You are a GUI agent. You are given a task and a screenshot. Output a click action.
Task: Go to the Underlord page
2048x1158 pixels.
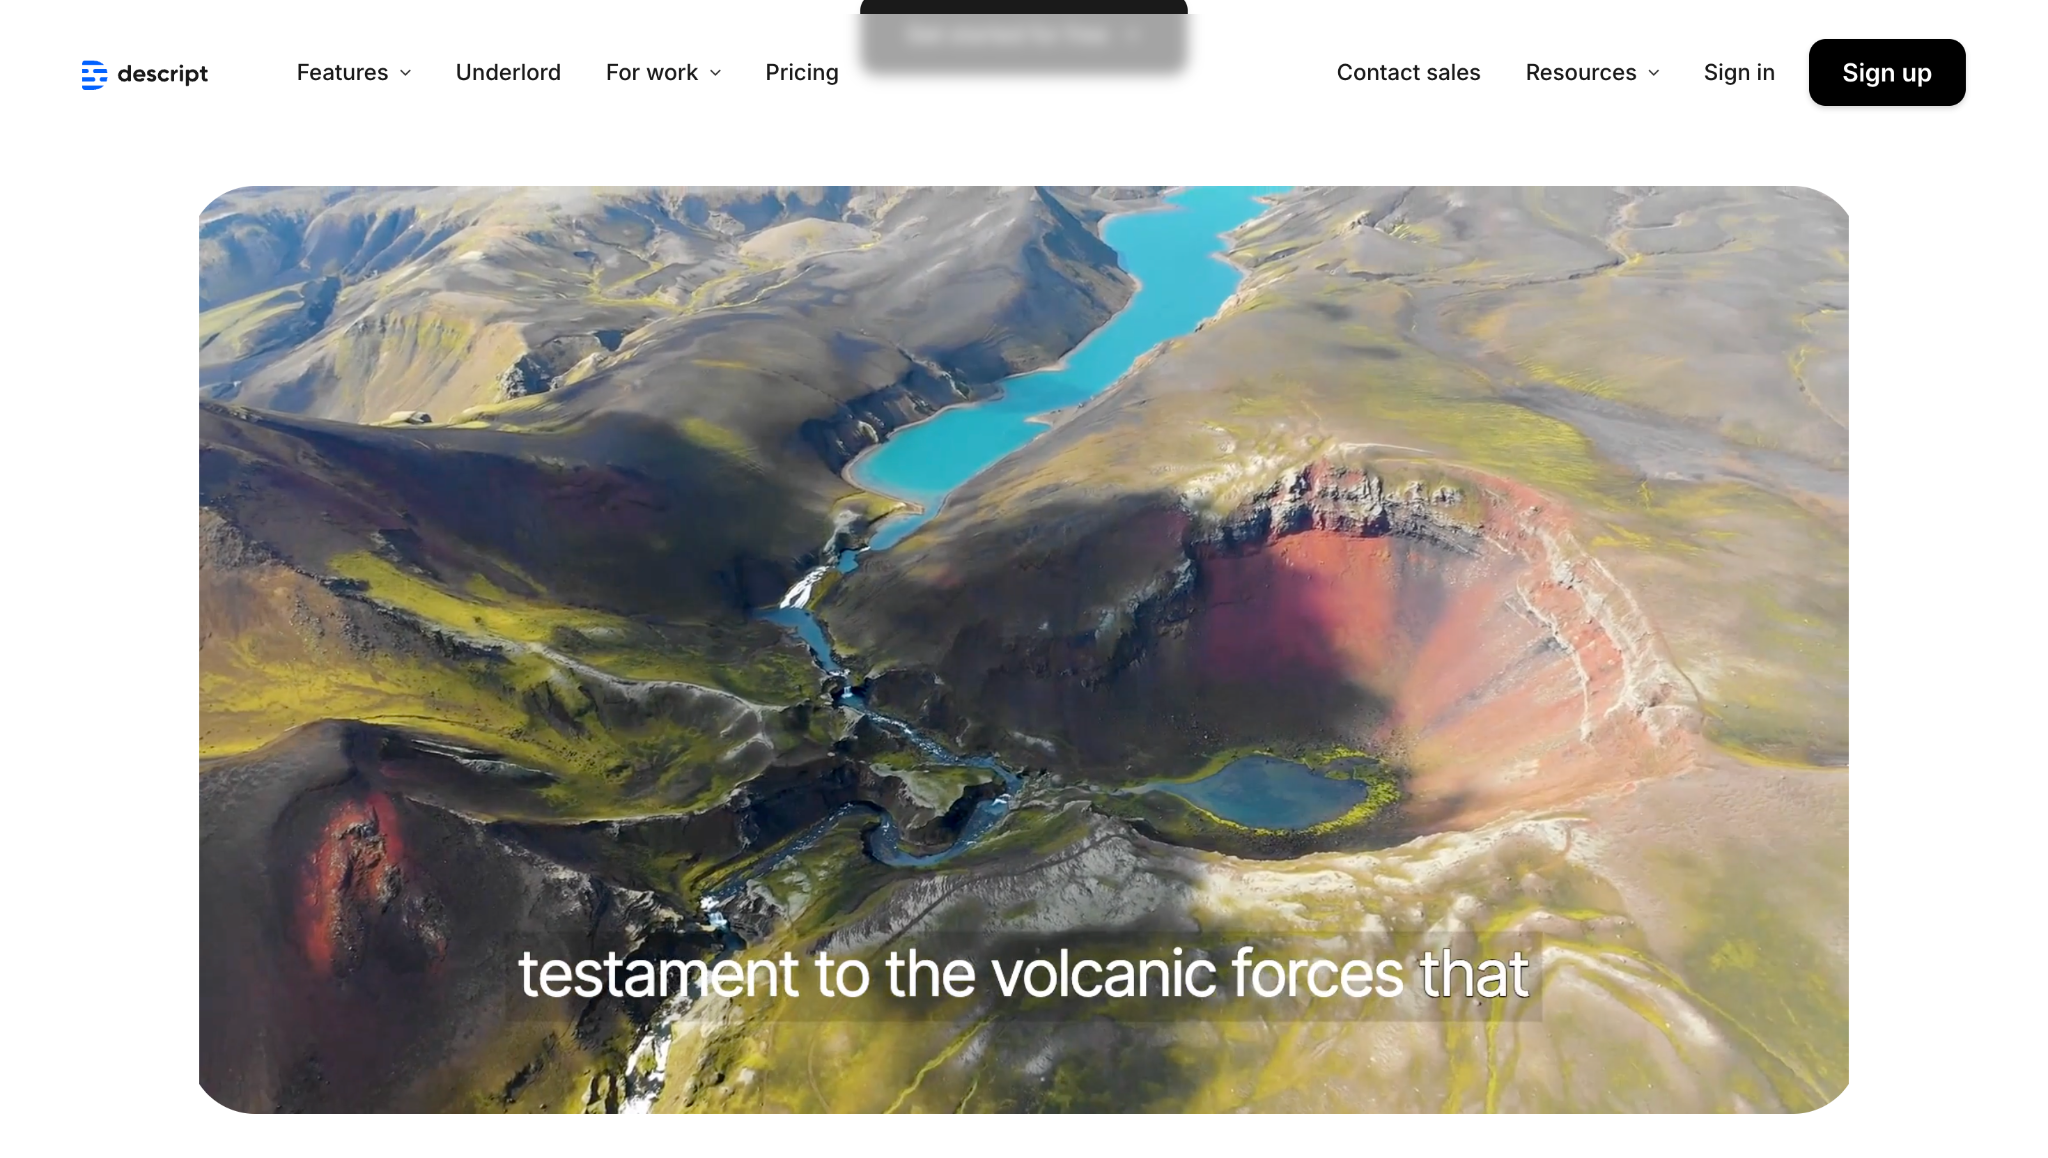pyautogui.click(x=508, y=73)
